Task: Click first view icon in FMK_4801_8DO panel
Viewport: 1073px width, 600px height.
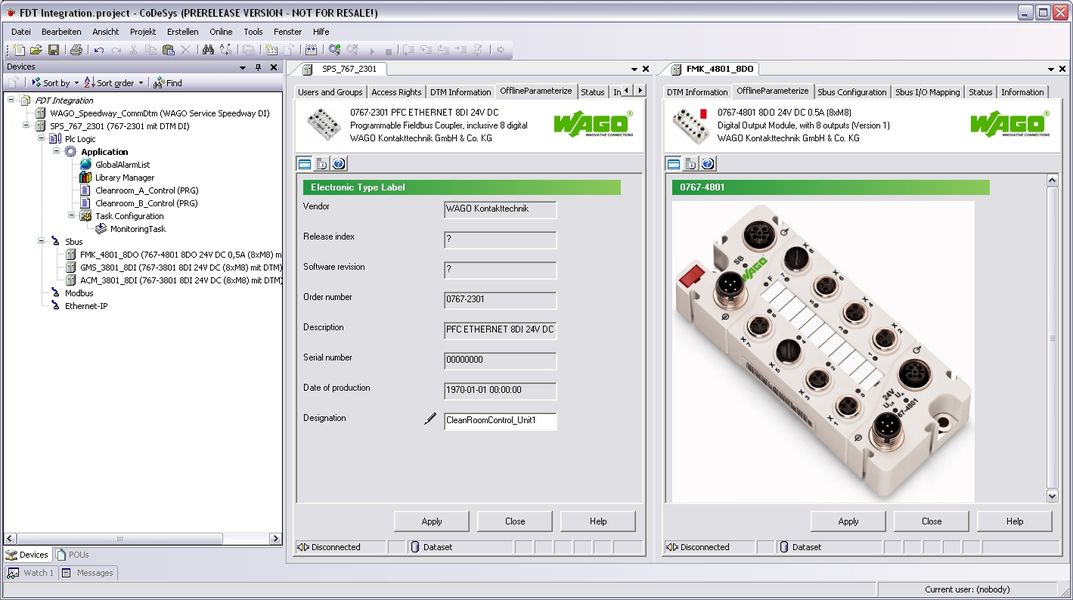Action: (673, 164)
